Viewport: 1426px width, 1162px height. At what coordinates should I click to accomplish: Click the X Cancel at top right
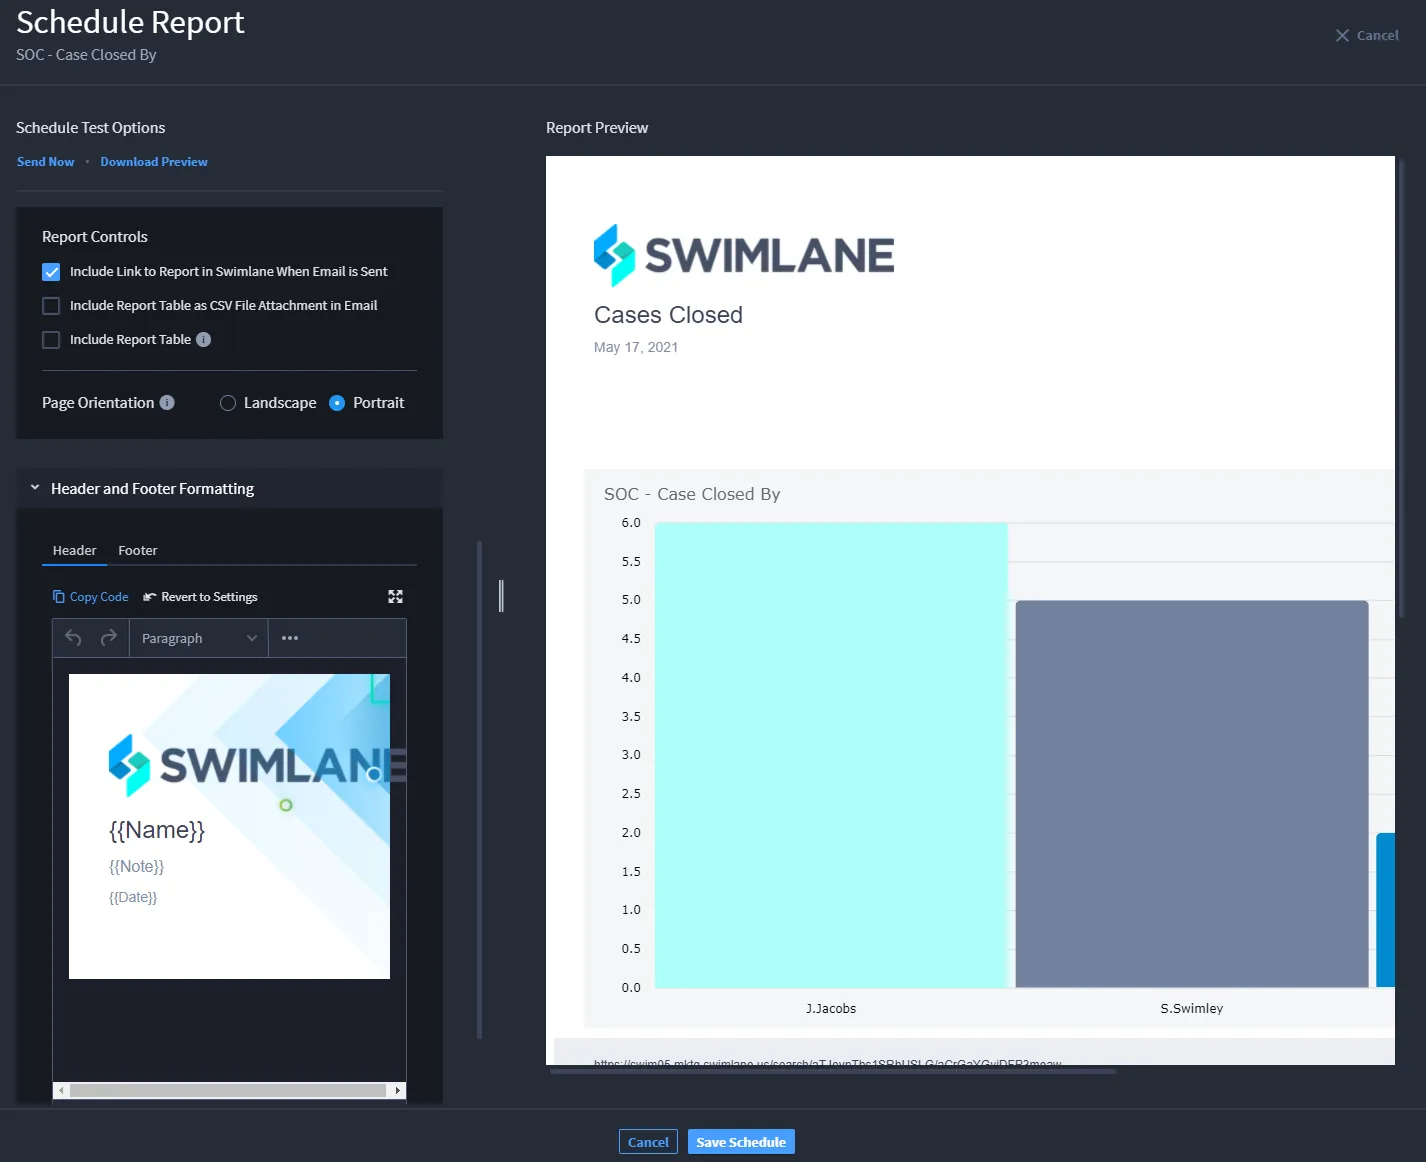1367,35
